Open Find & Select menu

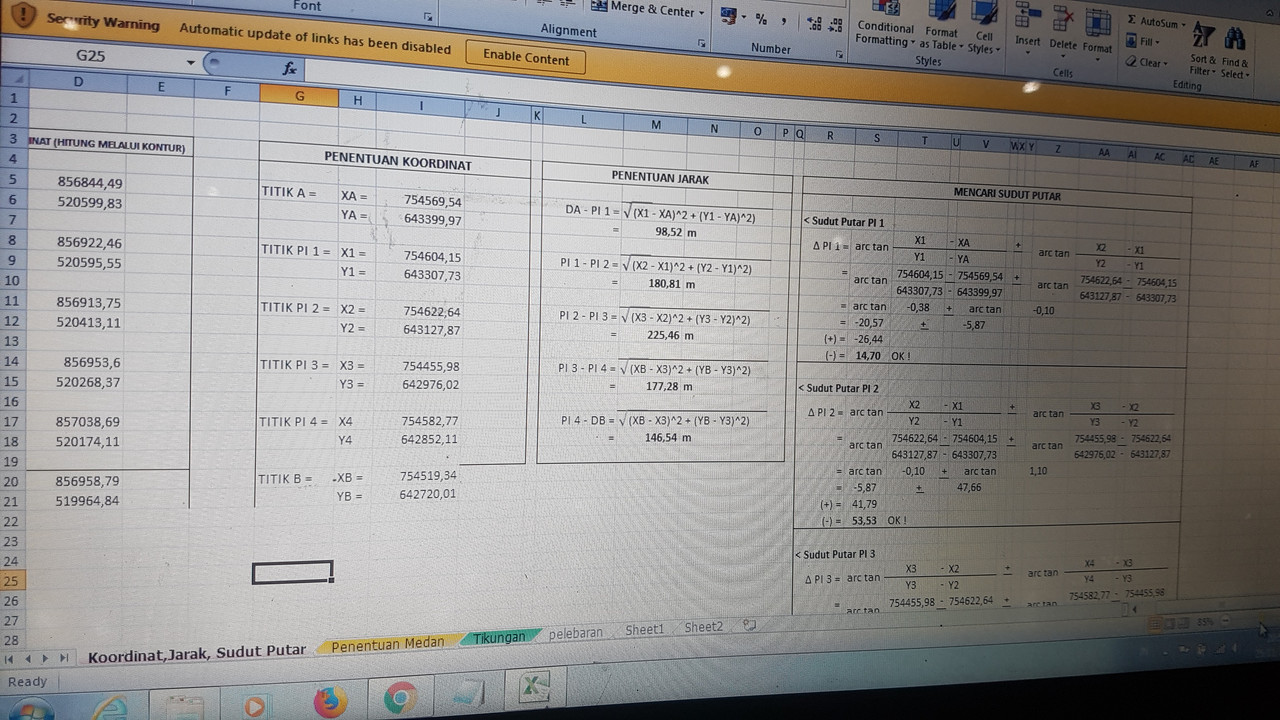point(1234,52)
